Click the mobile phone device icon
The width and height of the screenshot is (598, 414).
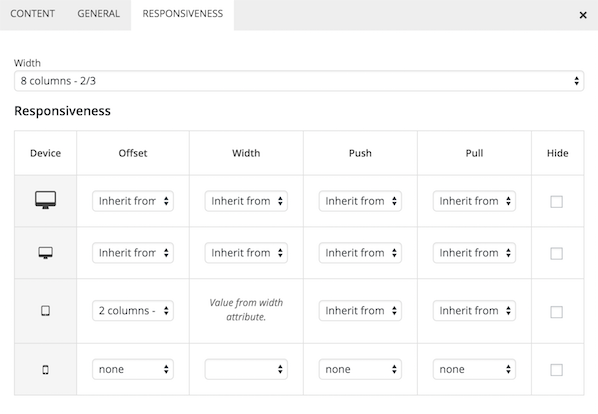click(45, 369)
